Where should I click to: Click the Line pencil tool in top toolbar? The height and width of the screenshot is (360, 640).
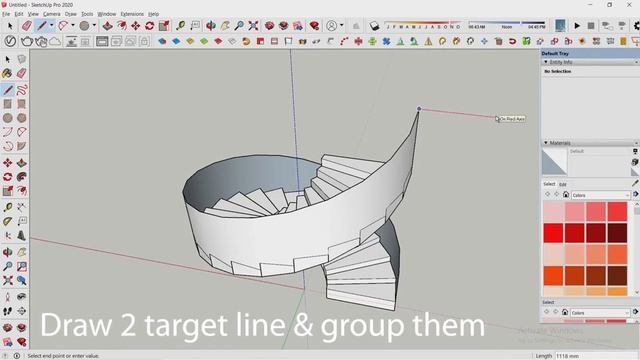pyautogui.click(x=42, y=26)
